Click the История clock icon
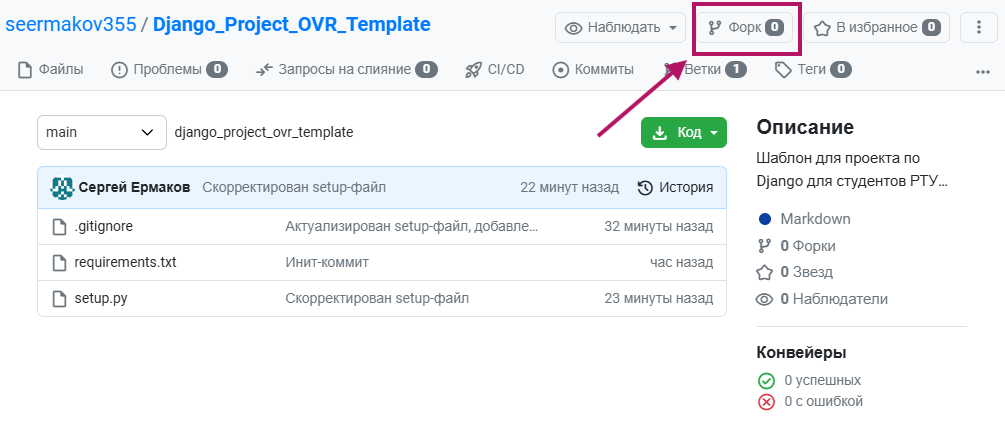 [645, 187]
